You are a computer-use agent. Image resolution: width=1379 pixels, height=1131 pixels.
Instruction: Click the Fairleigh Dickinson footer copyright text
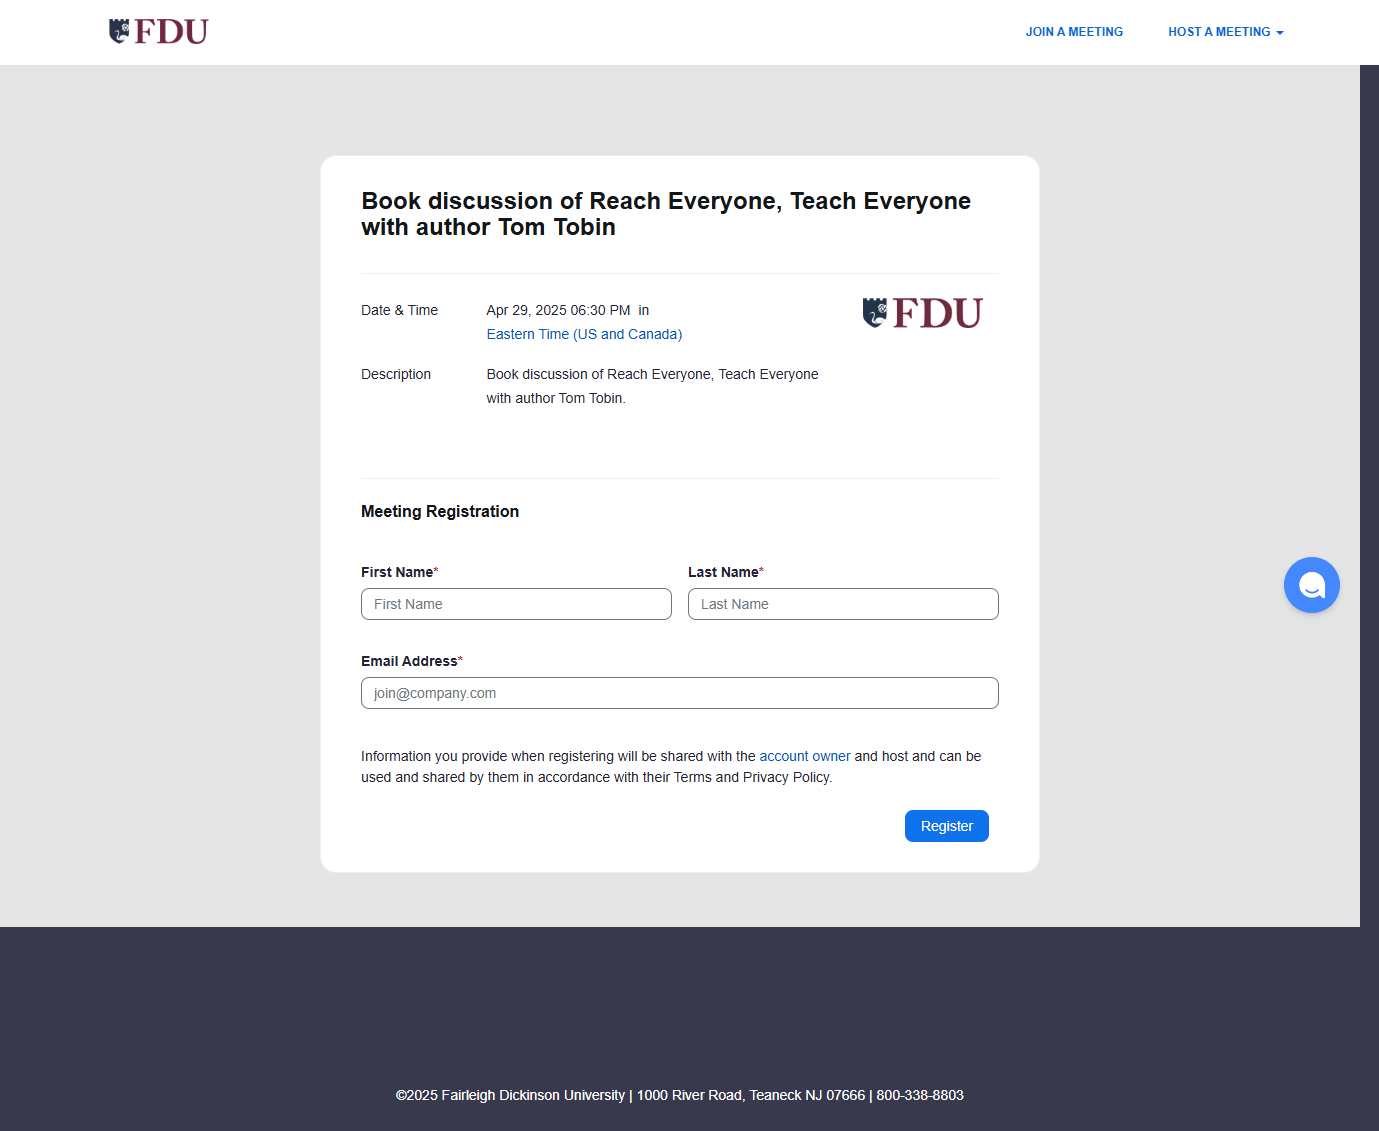pos(680,1095)
